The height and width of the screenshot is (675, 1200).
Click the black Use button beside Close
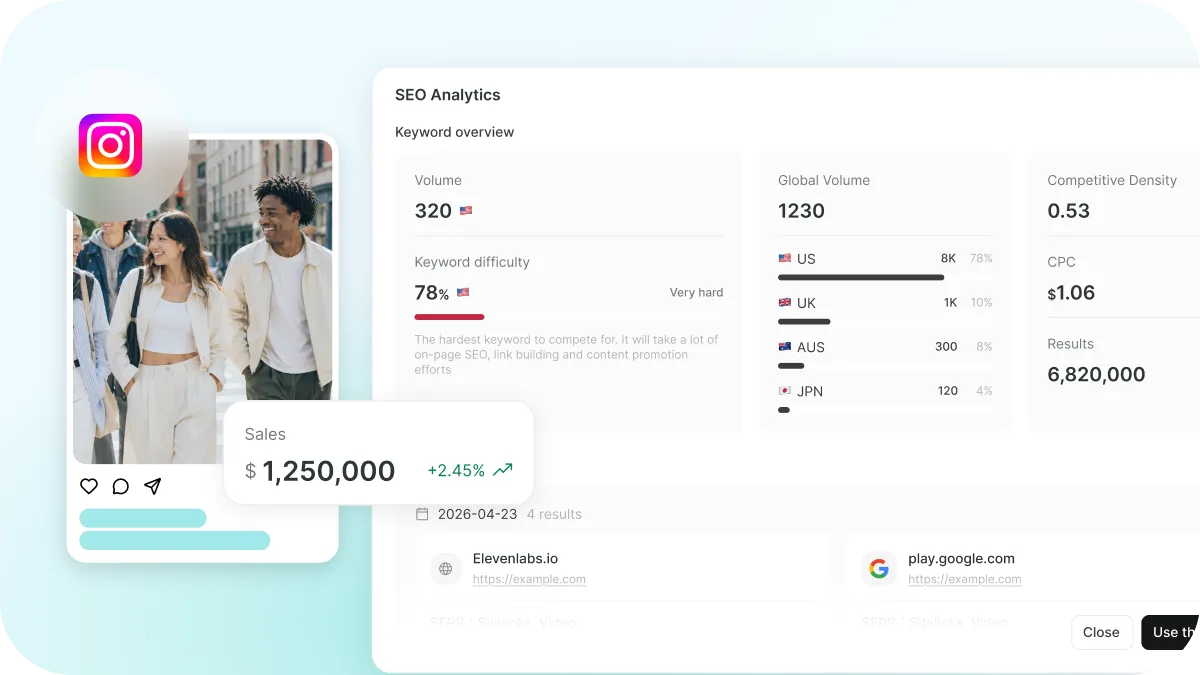1170,632
